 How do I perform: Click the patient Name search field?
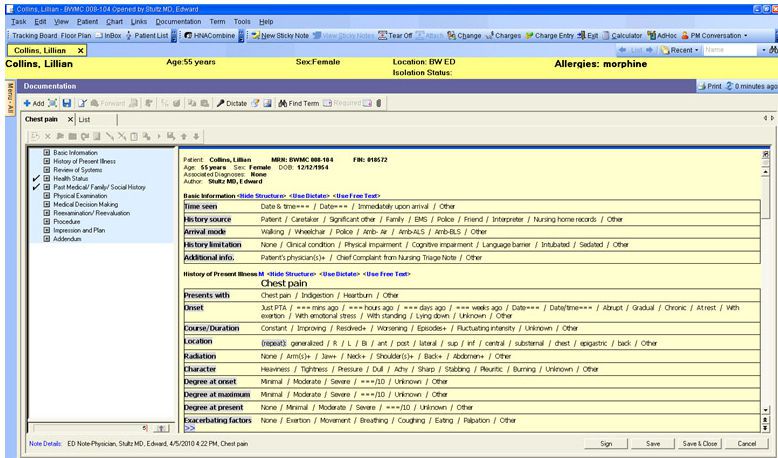click(x=726, y=49)
